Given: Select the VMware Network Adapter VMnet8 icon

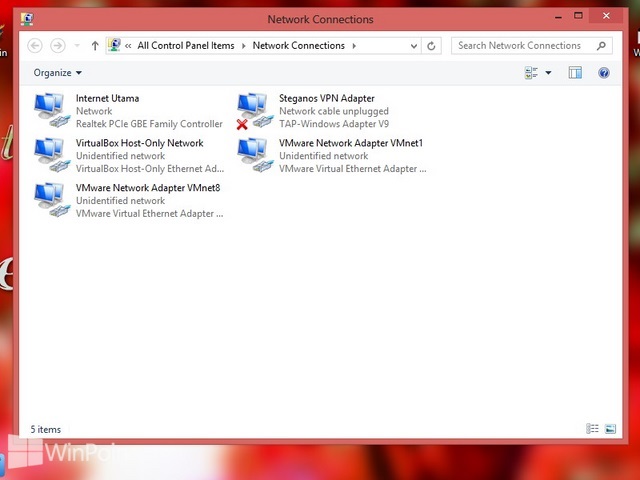Looking at the screenshot, I should 51,200.
